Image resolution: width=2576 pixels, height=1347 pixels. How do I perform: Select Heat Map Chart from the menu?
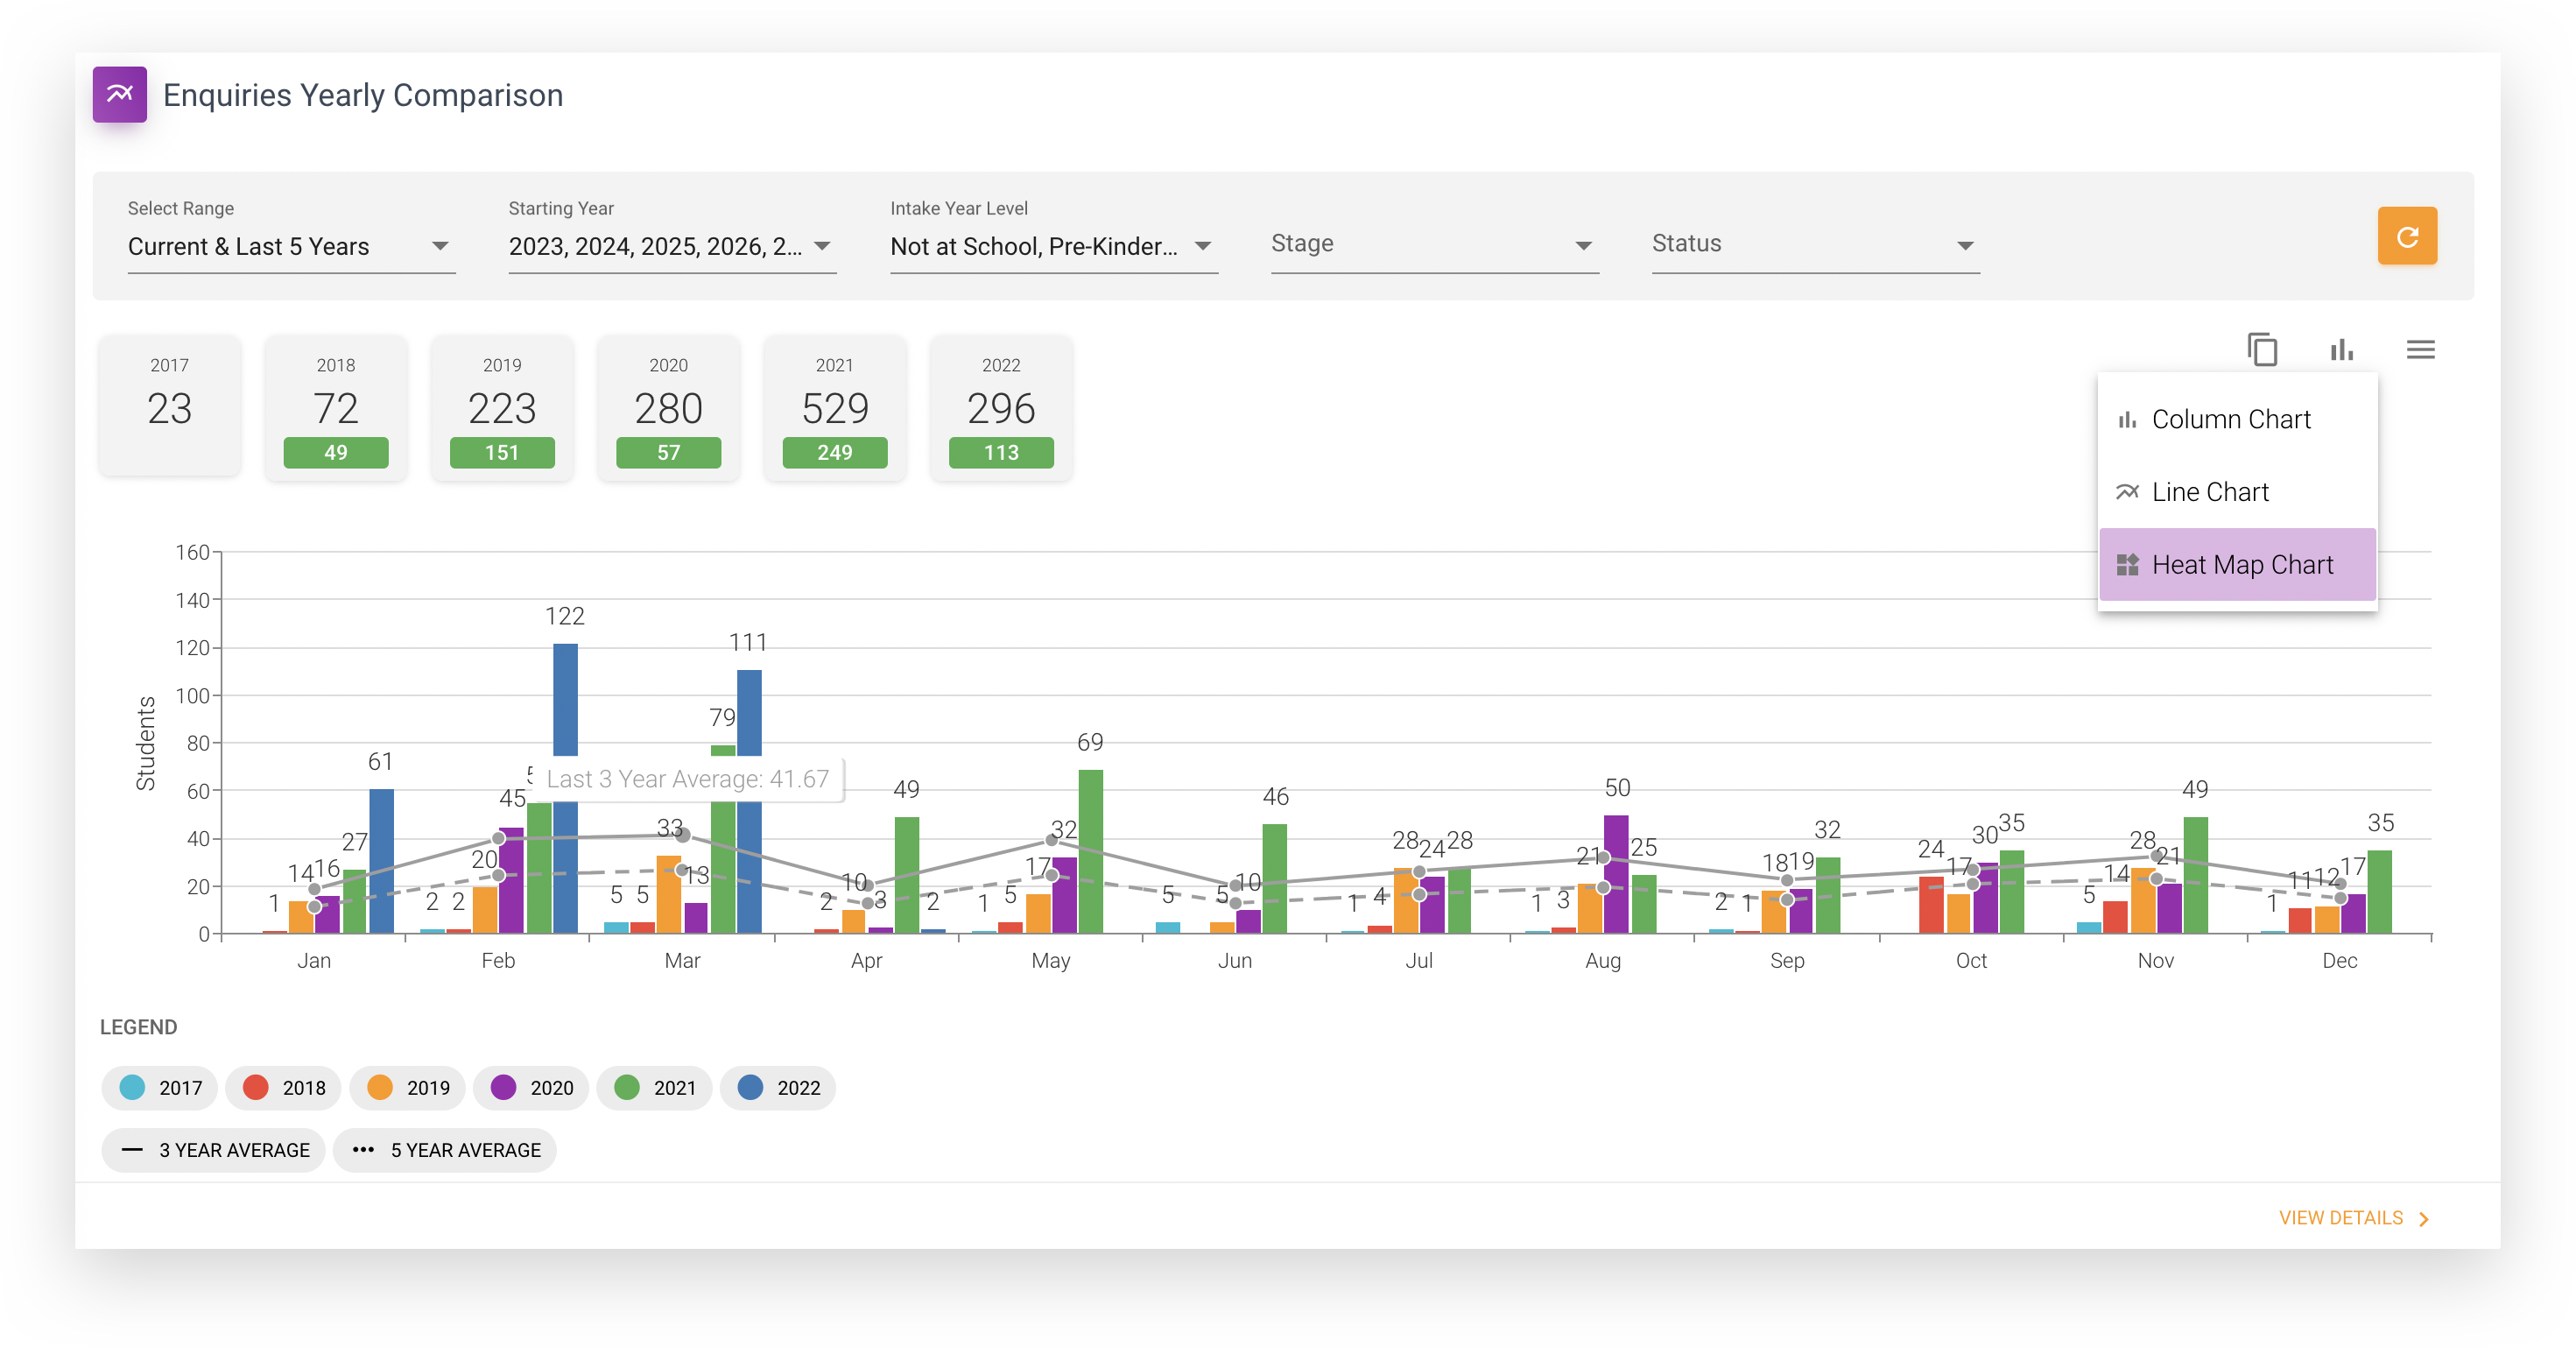point(2242,564)
